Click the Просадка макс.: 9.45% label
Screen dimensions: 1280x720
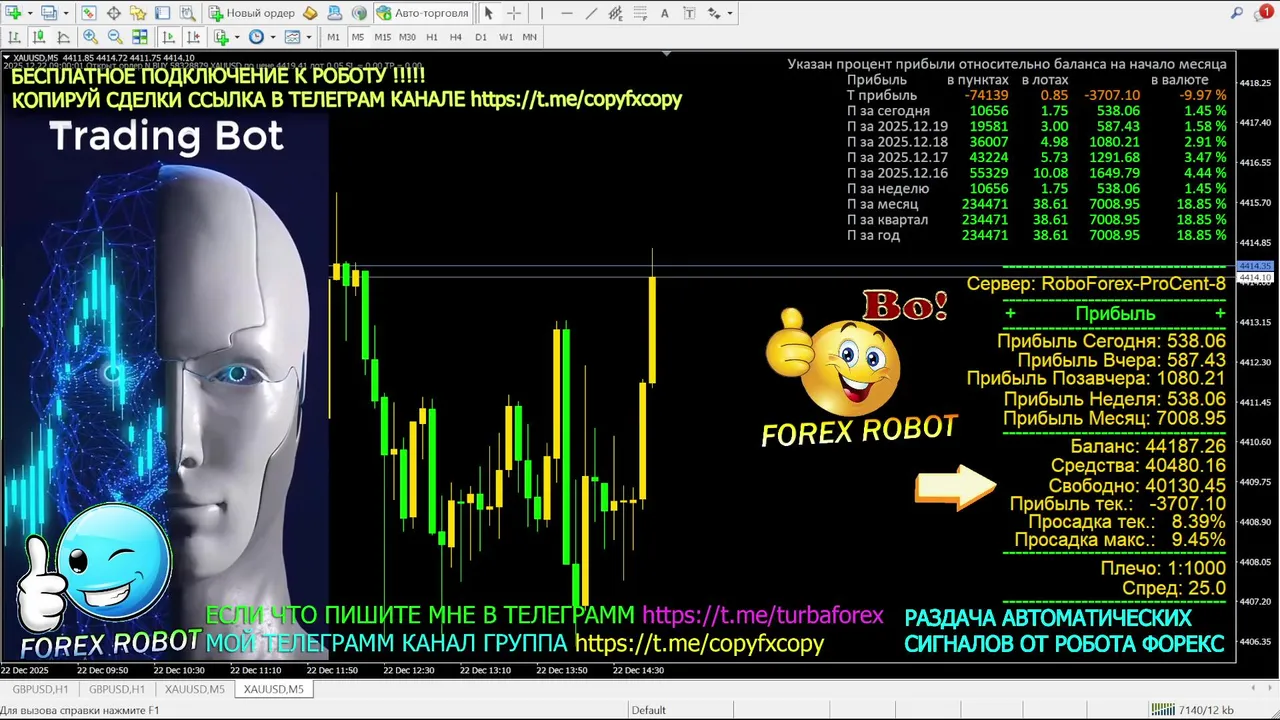tap(1119, 540)
